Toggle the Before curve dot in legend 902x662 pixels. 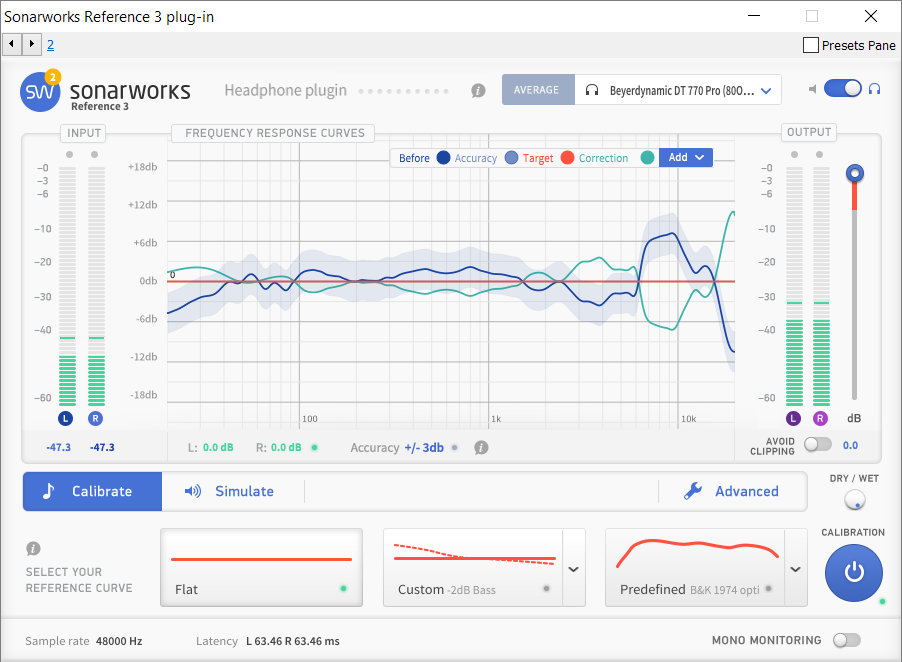click(443, 158)
